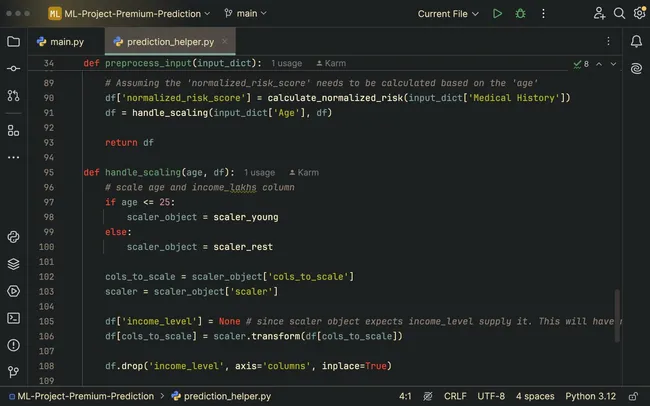
Task: Open the Commit tool window
Action: coord(13,68)
